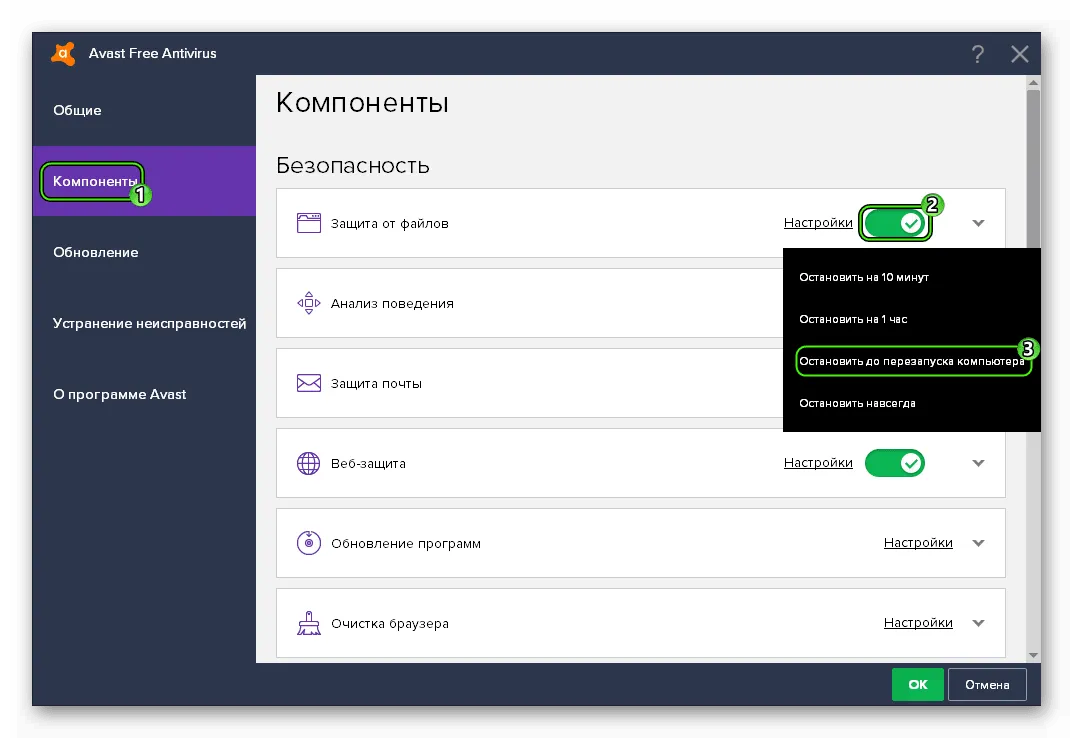
Task: Expand the Очистка браузера chevron
Action: point(978,623)
